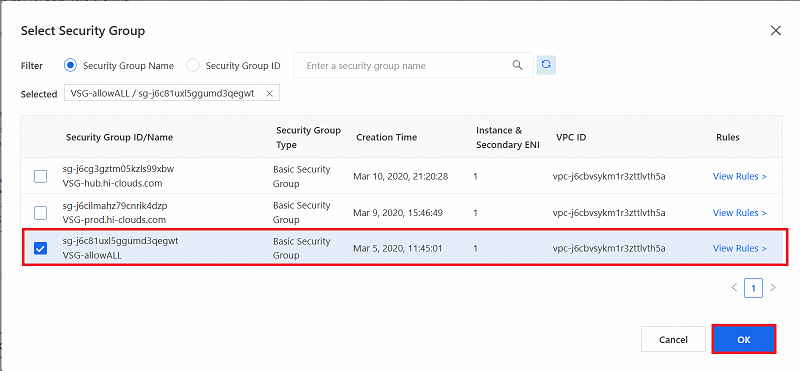Go to the previous page arrow
Image resolution: width=800 pixels, height=371 pixels.
tap(734, 287)
